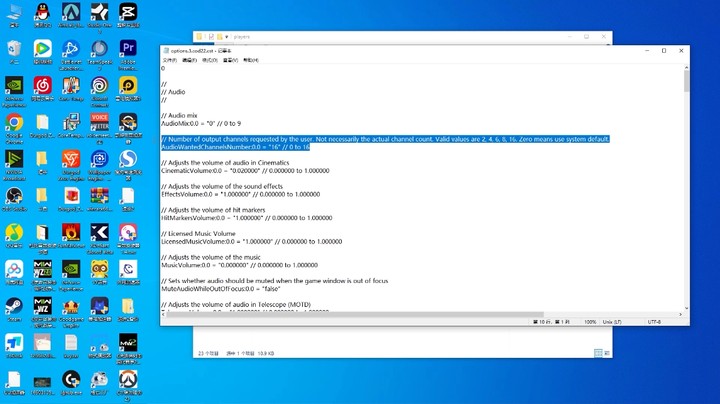720x404 pixels.
Task: Open OBS Studio from the desktop
Action: click(14, 198)
